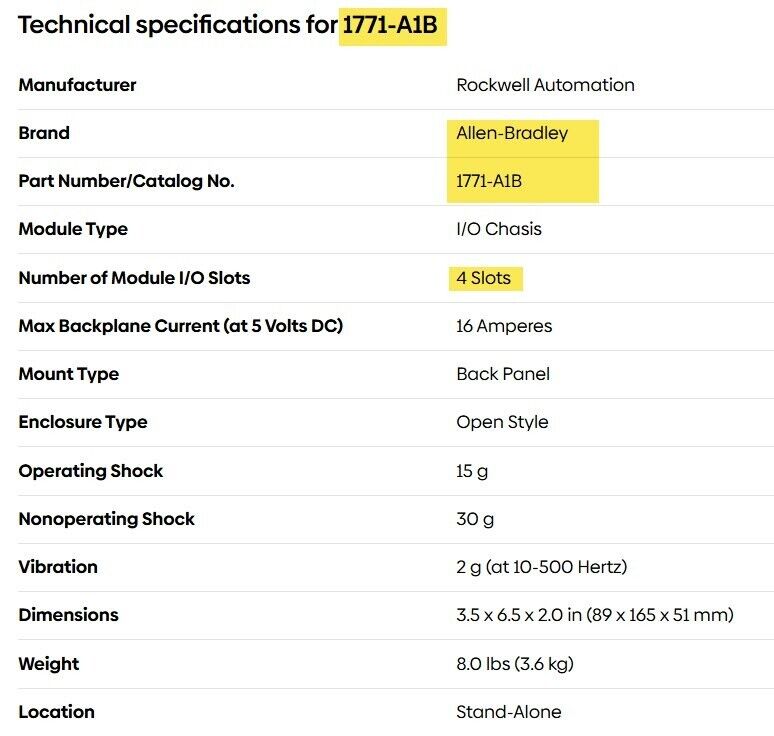Screen dimensions: 774x736
Task: Select the 2 g vibration value
Action: tap(541, 567)
